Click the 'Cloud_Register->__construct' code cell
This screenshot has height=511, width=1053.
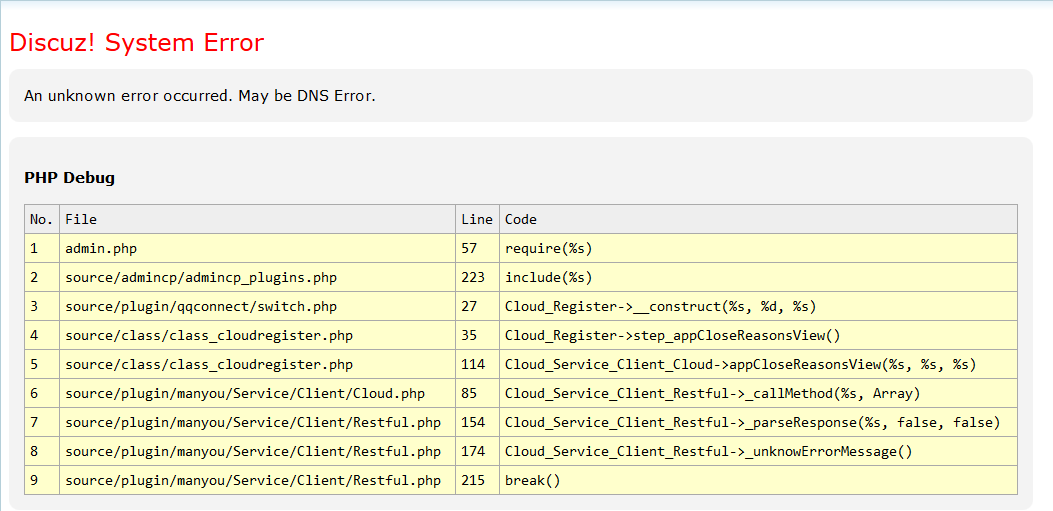click(758, 307)
